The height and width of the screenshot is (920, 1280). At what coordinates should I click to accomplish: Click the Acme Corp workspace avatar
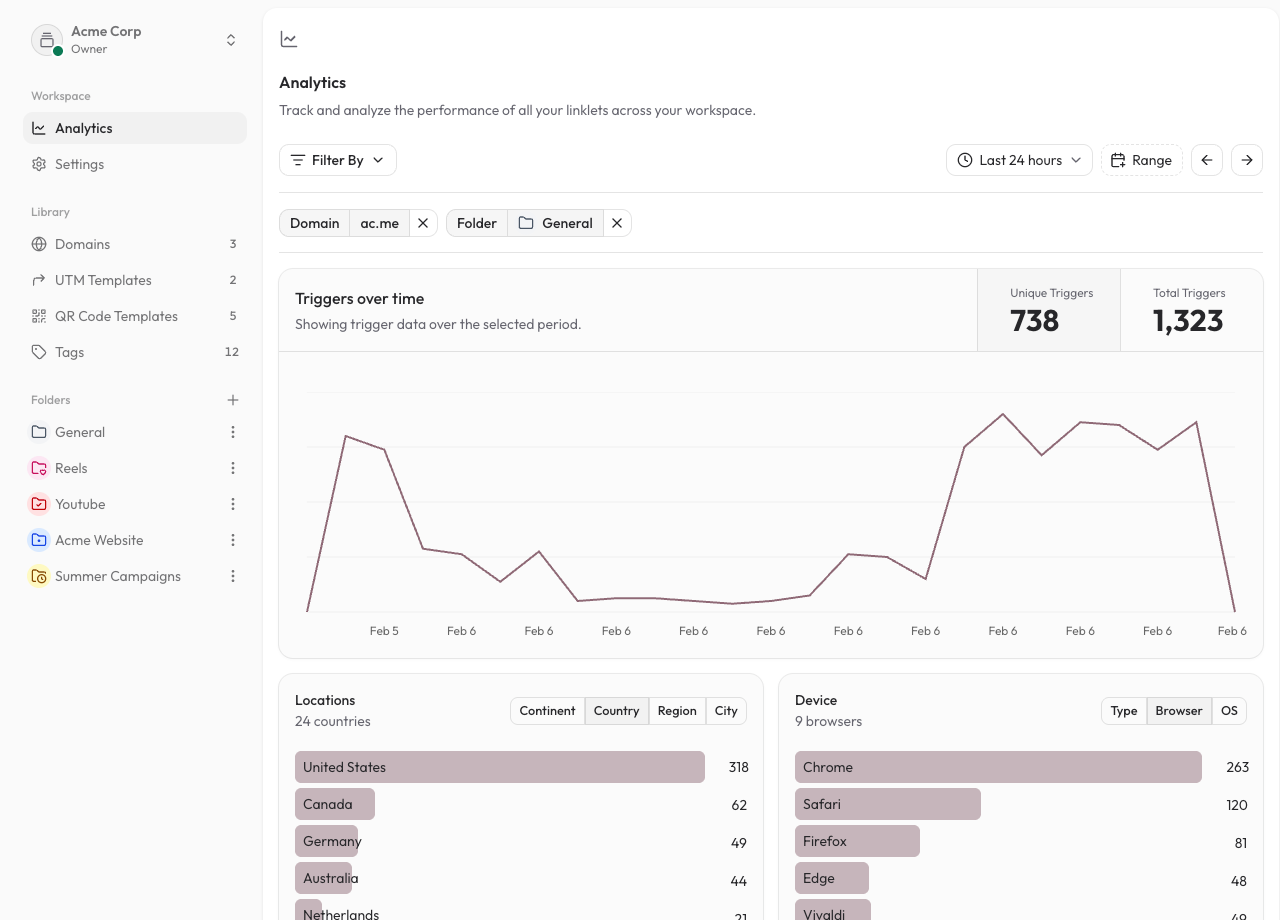(x=47, y=39)
